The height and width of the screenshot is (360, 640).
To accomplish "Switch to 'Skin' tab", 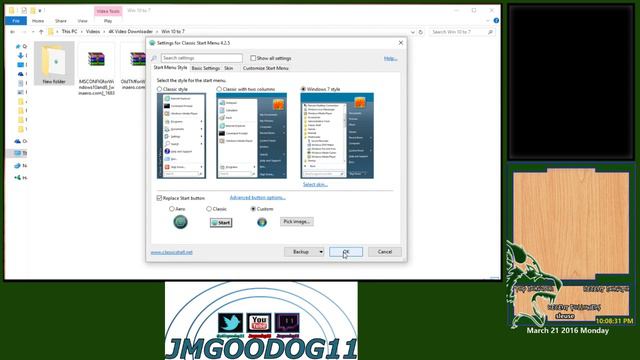I will tap(229, 68).
